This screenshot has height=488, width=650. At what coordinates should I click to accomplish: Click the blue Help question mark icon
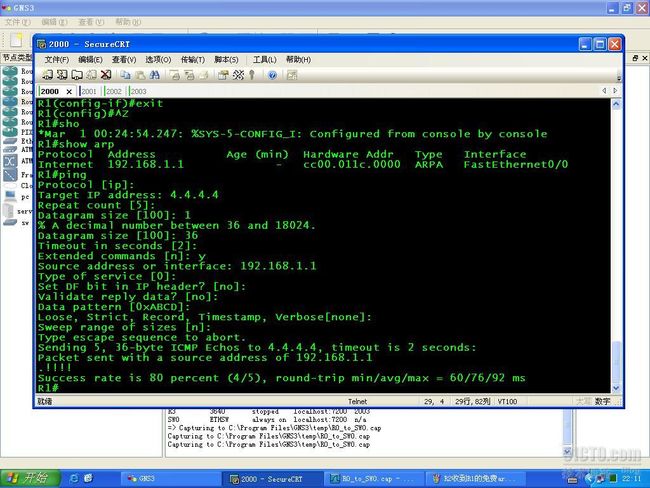pos(272,75)
